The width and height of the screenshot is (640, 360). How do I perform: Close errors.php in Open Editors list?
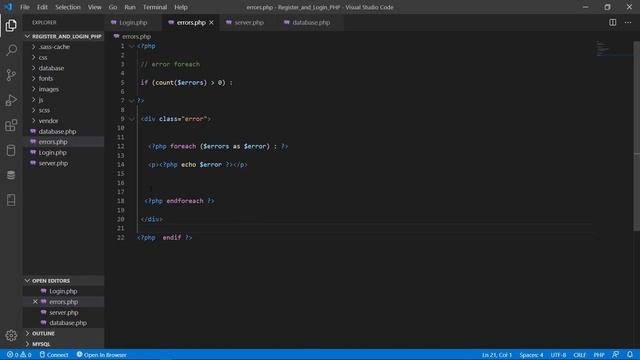coord(35,302)
